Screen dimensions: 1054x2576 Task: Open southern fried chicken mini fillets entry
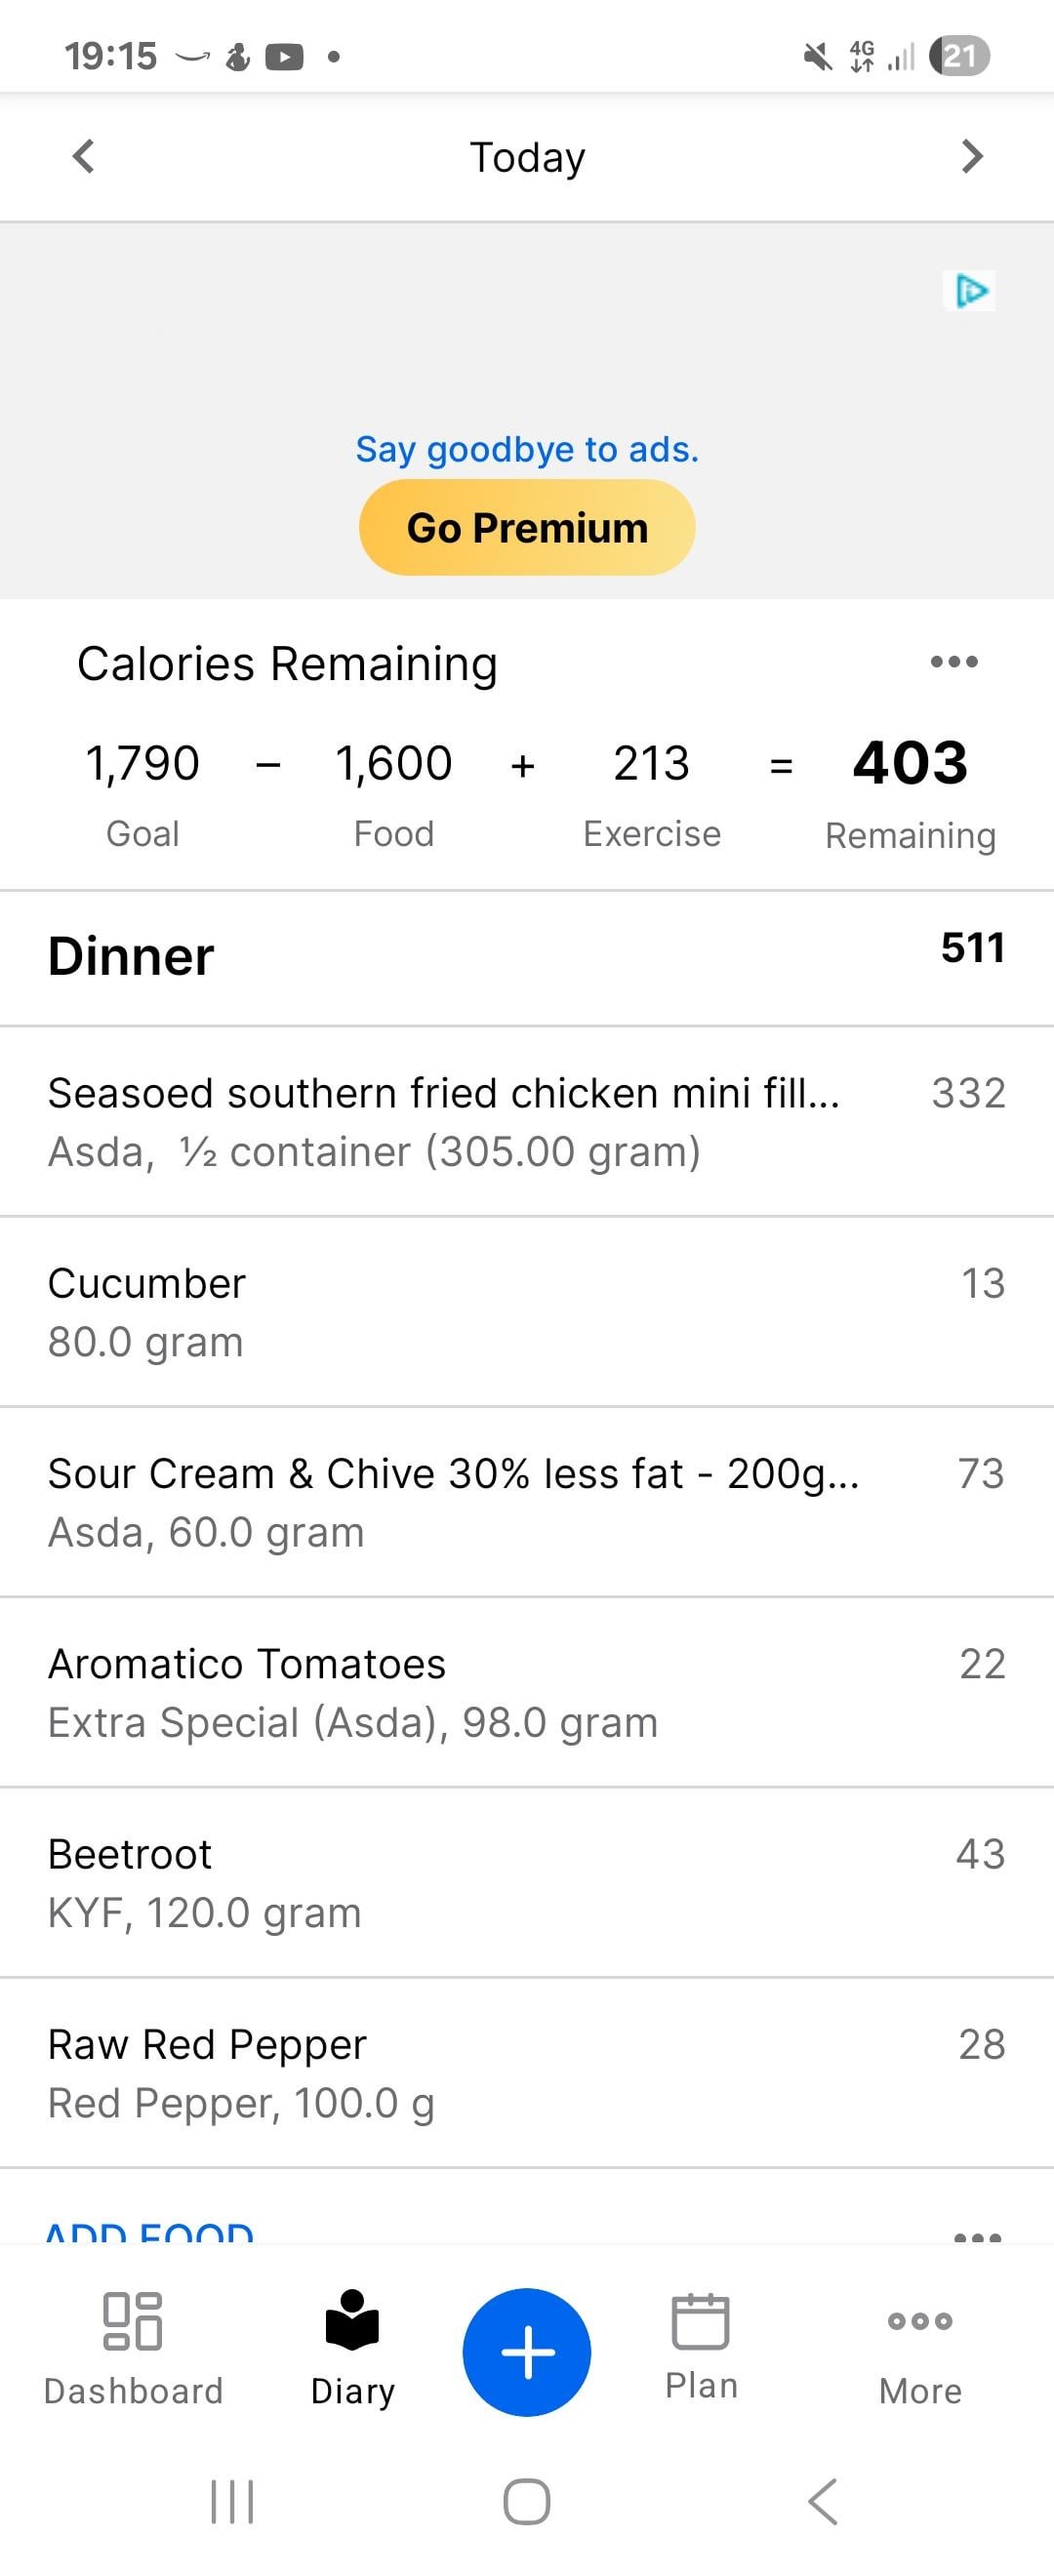pos(527,1121)
